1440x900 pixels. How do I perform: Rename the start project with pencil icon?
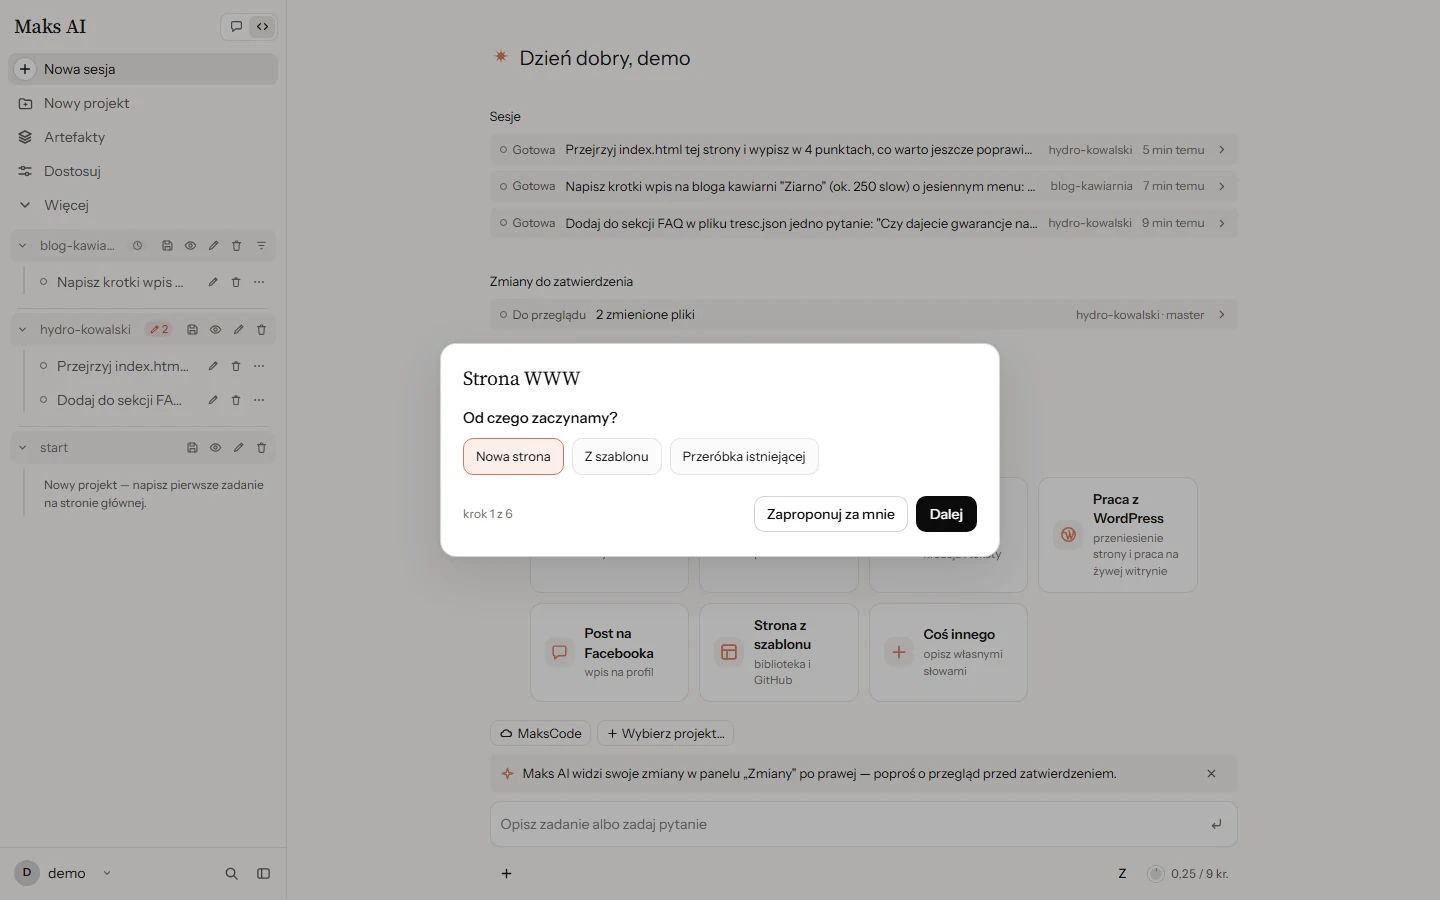238,448
